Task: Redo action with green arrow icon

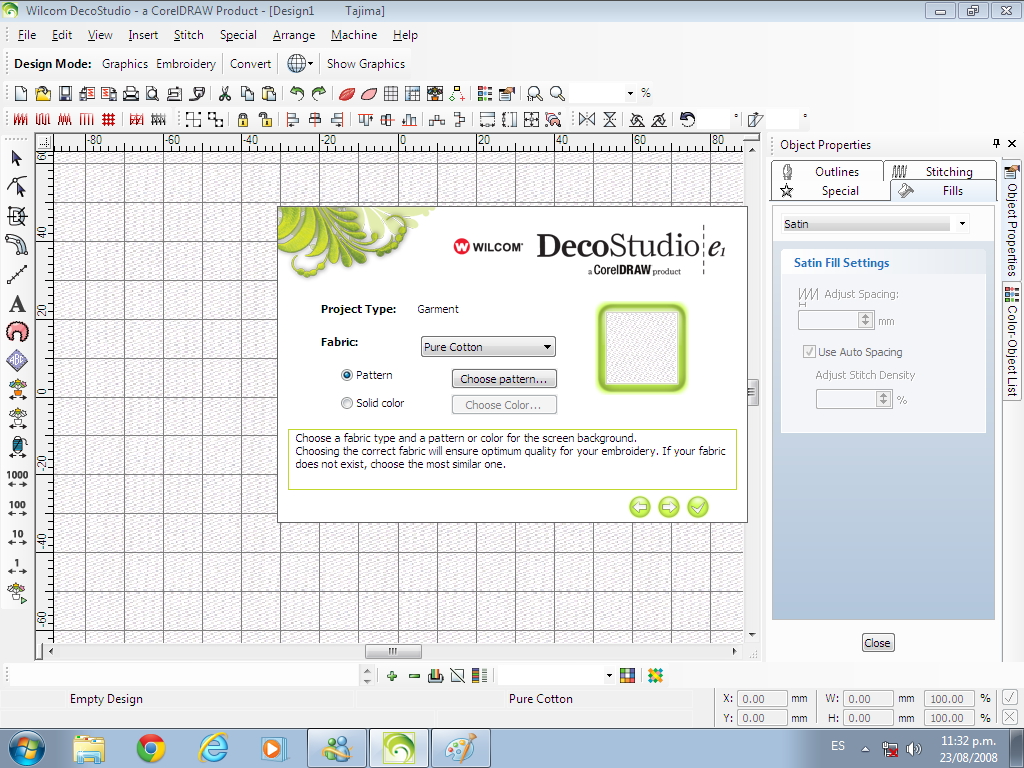Action: pos(319,93)
